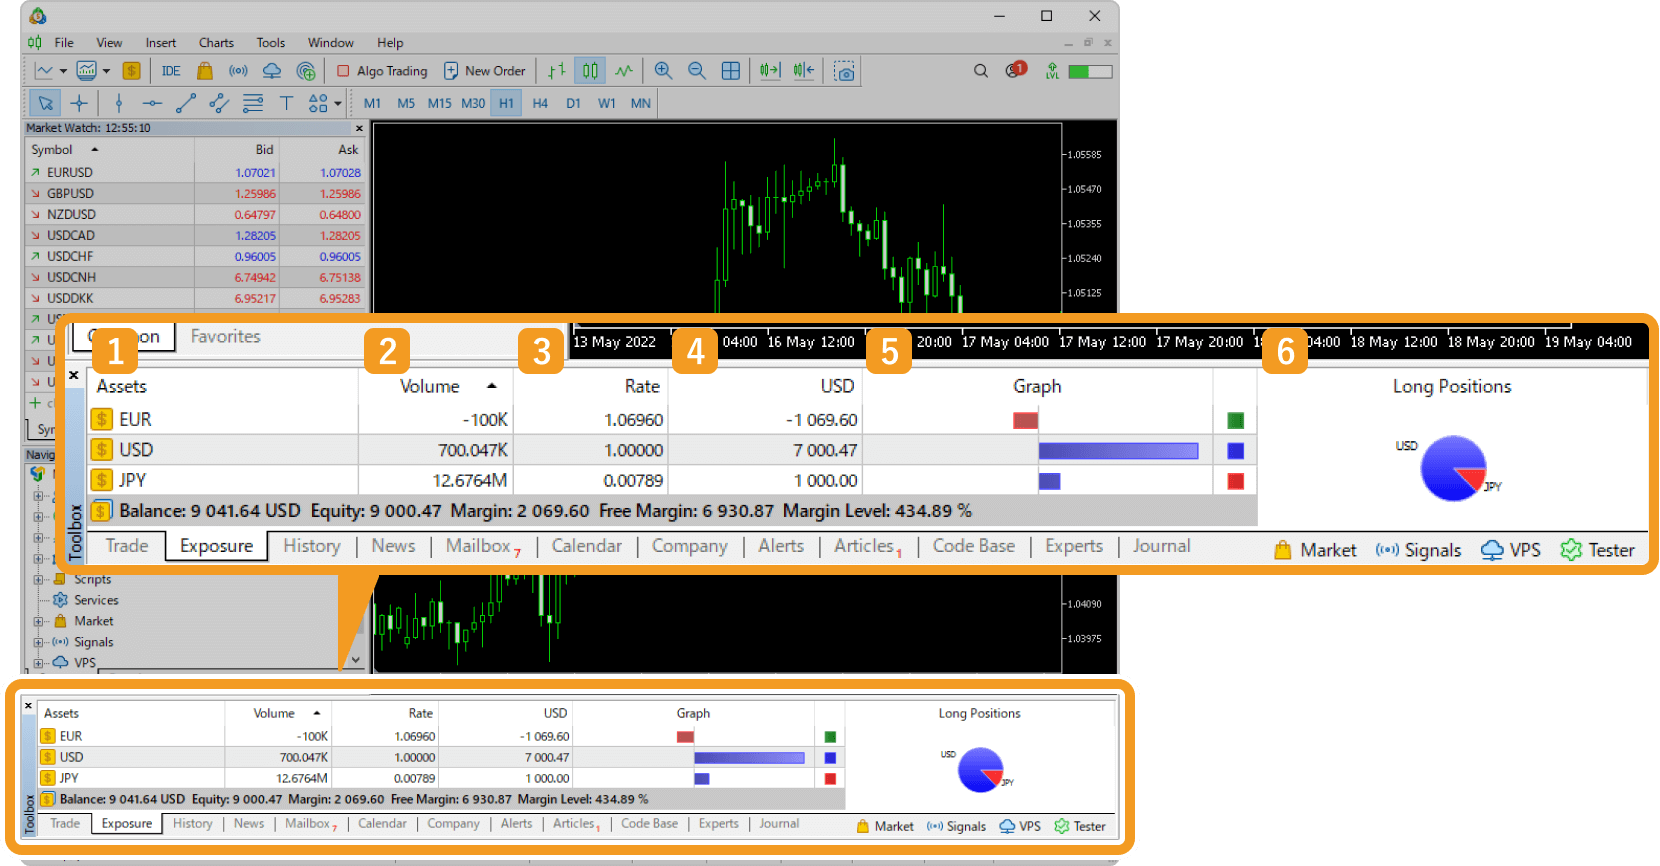Select the trendline drawing tool

pyautogui.click(x=186, y=103)
